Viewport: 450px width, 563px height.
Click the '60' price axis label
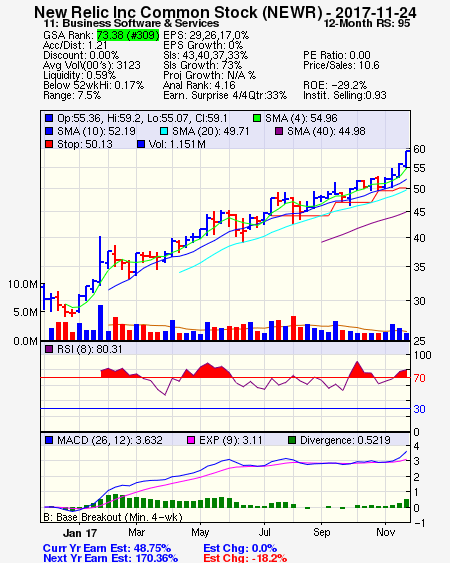[x=419, y=149]
